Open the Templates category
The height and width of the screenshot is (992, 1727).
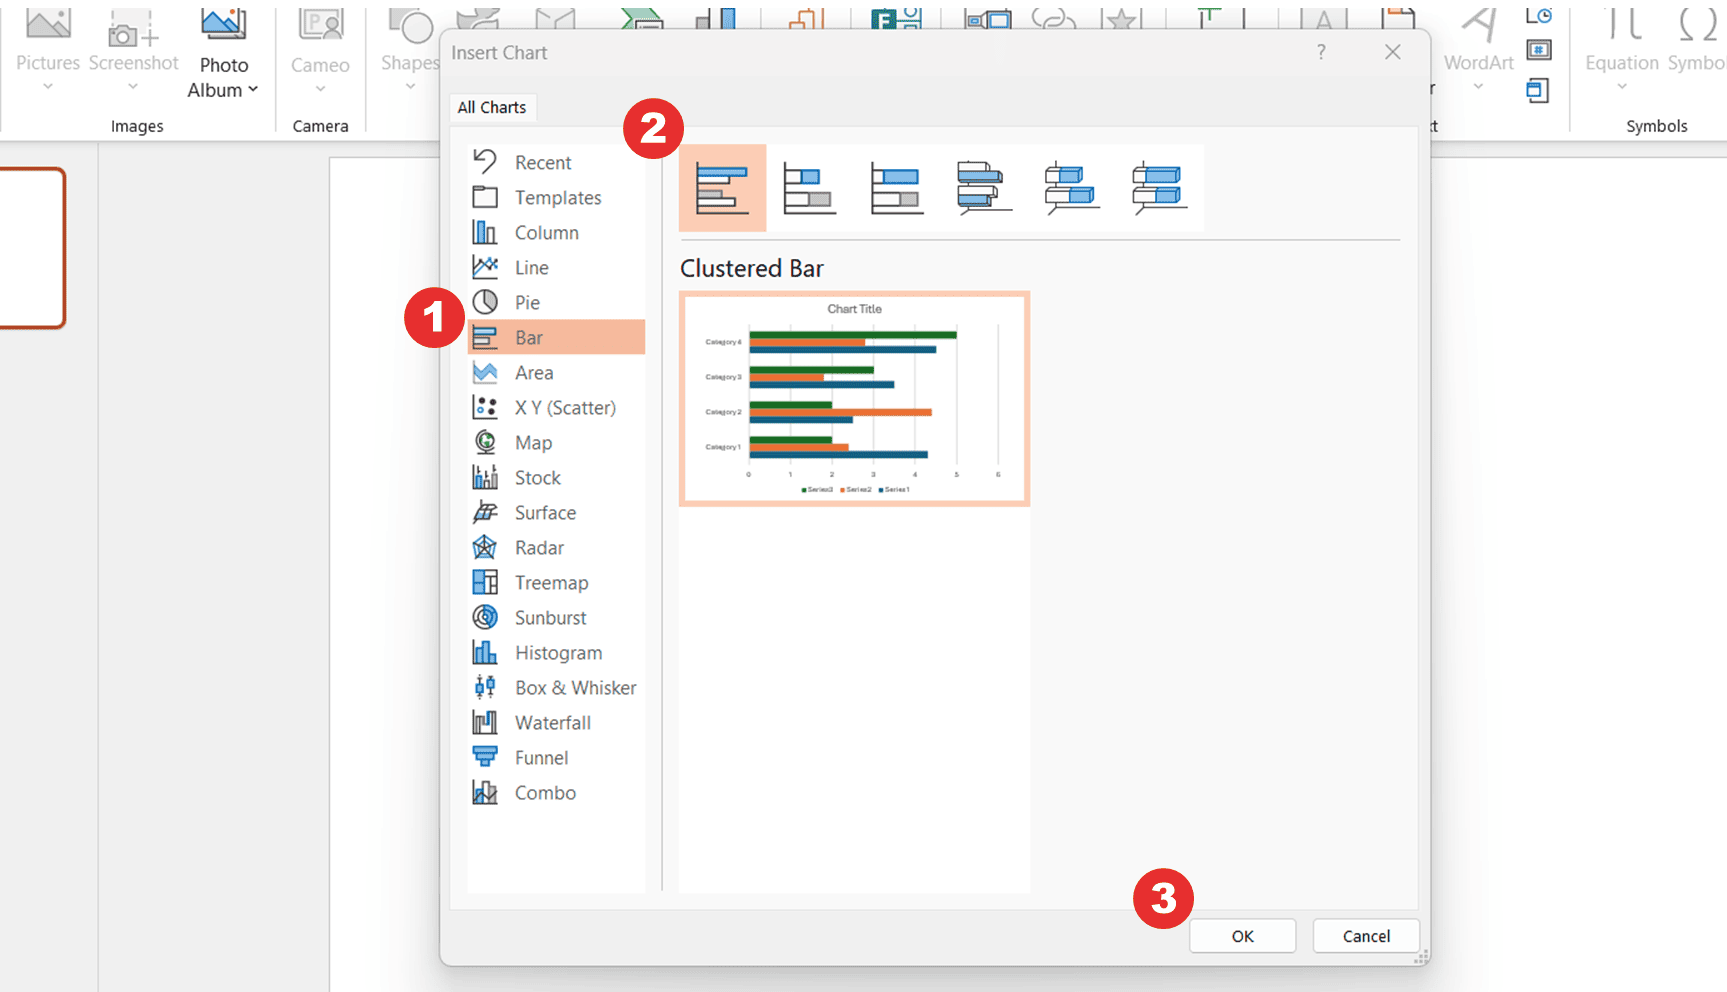point(558,197)
